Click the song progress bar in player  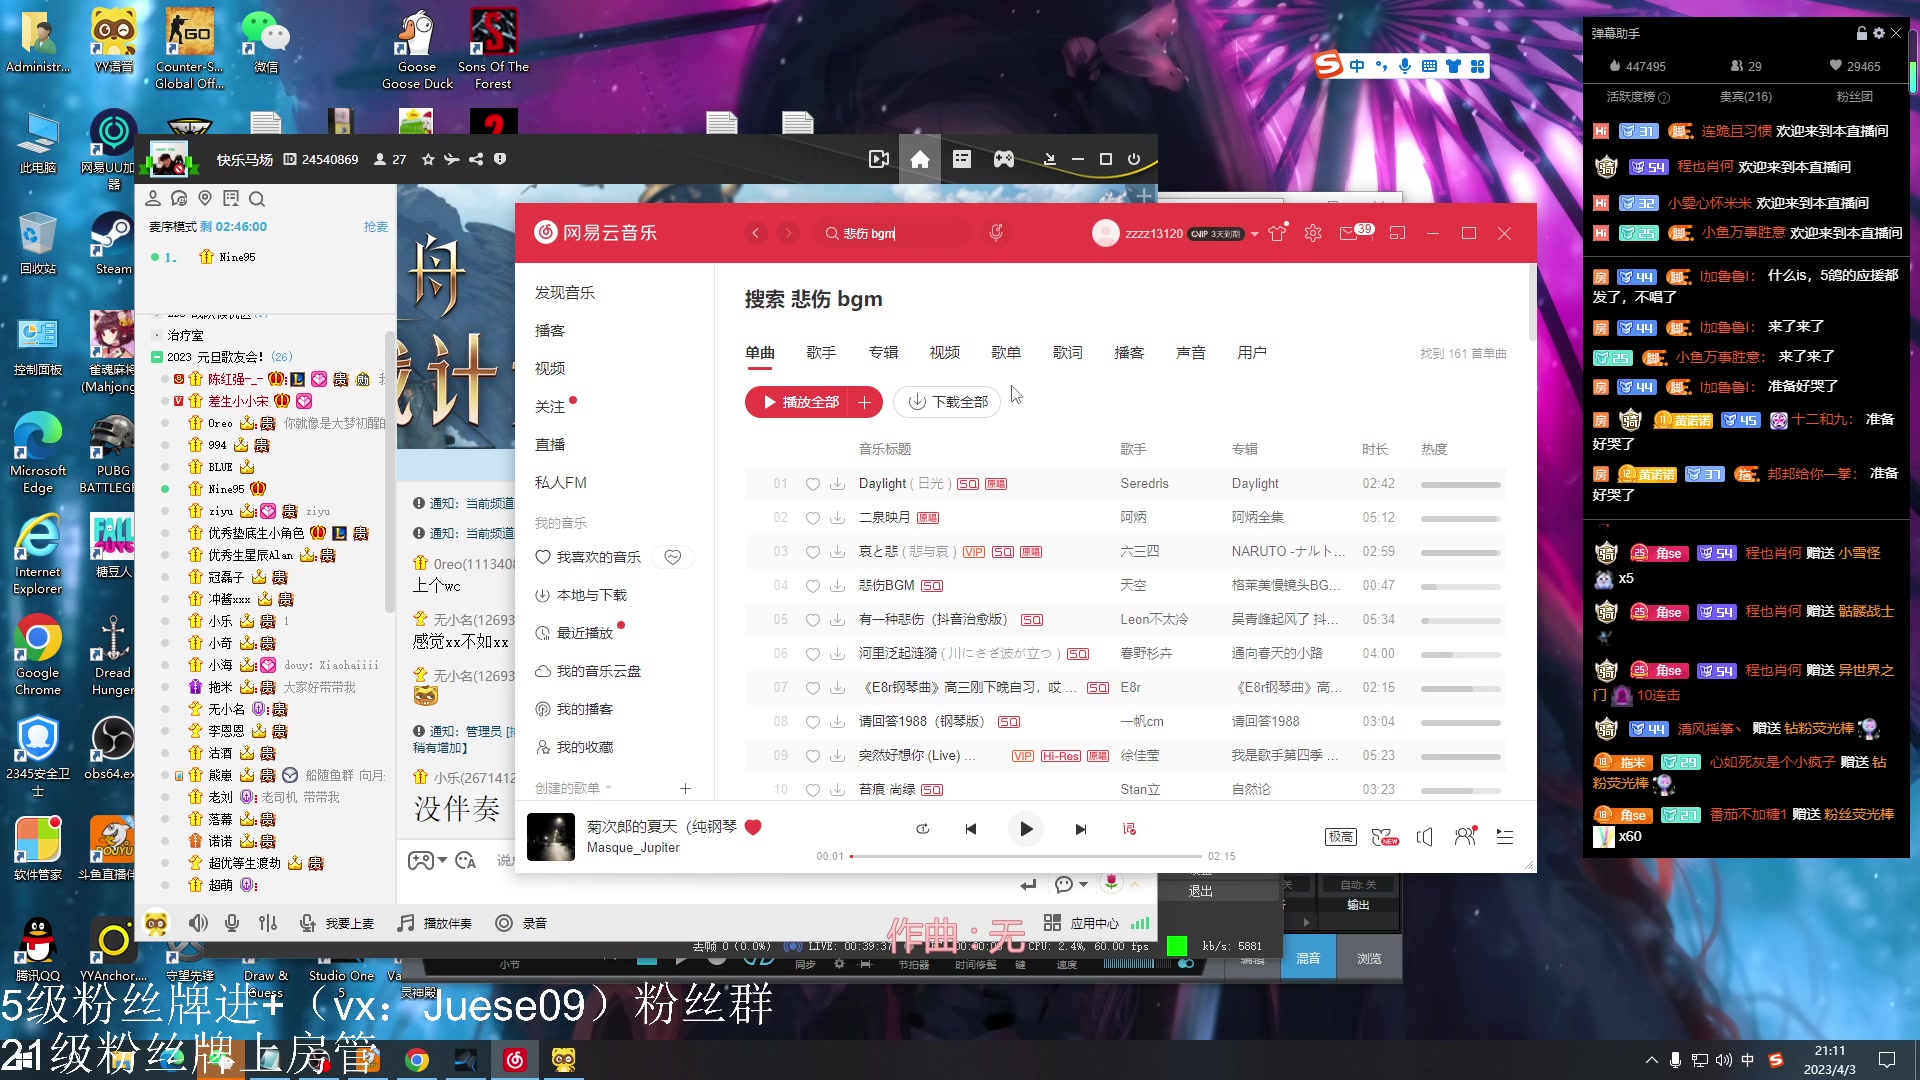[1025, 856]
